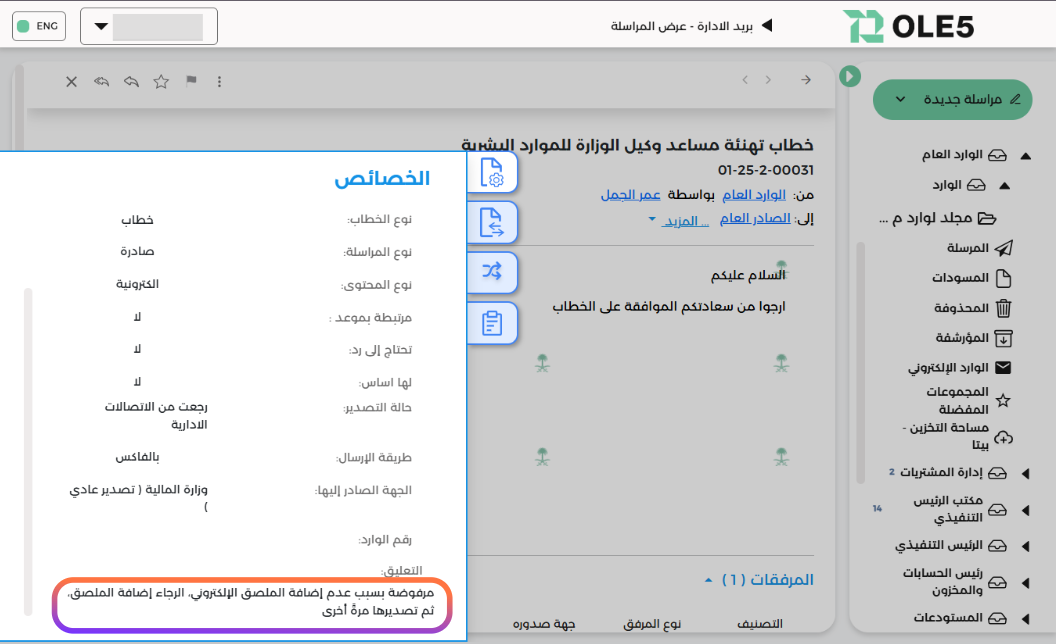Screen dimensions: 1056x644
Task: Open the clipboard notes side tab
Action: pyautogui.click(x=492, y=323)
